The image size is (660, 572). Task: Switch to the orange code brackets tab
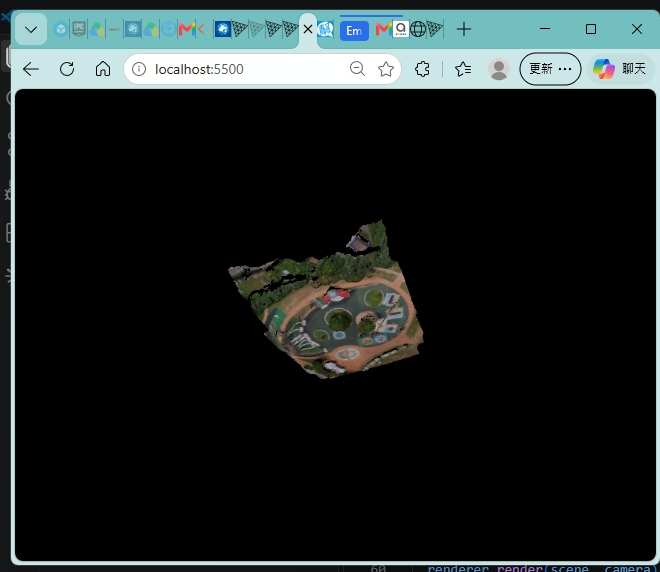pos(204,29)
